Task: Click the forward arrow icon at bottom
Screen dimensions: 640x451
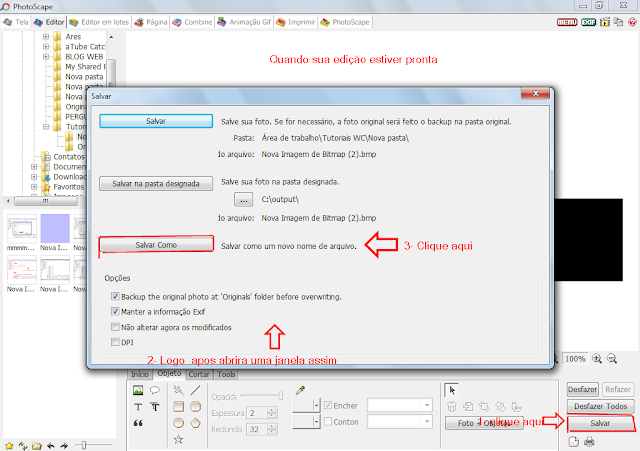Action: [64, 446]
